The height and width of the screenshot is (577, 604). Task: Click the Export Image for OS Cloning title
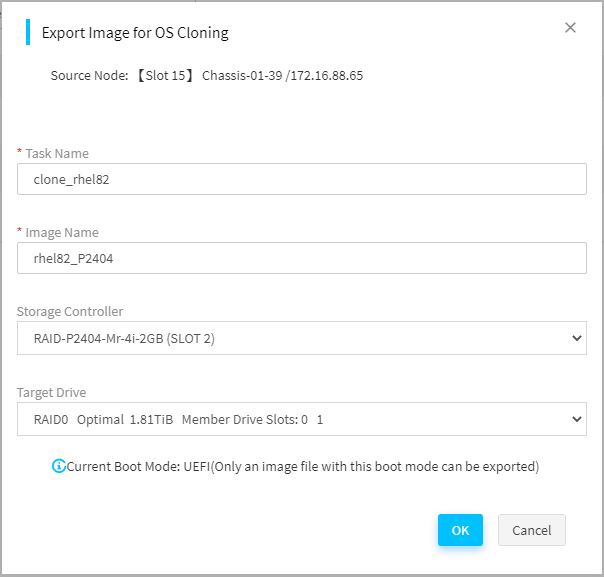(135, 33)
